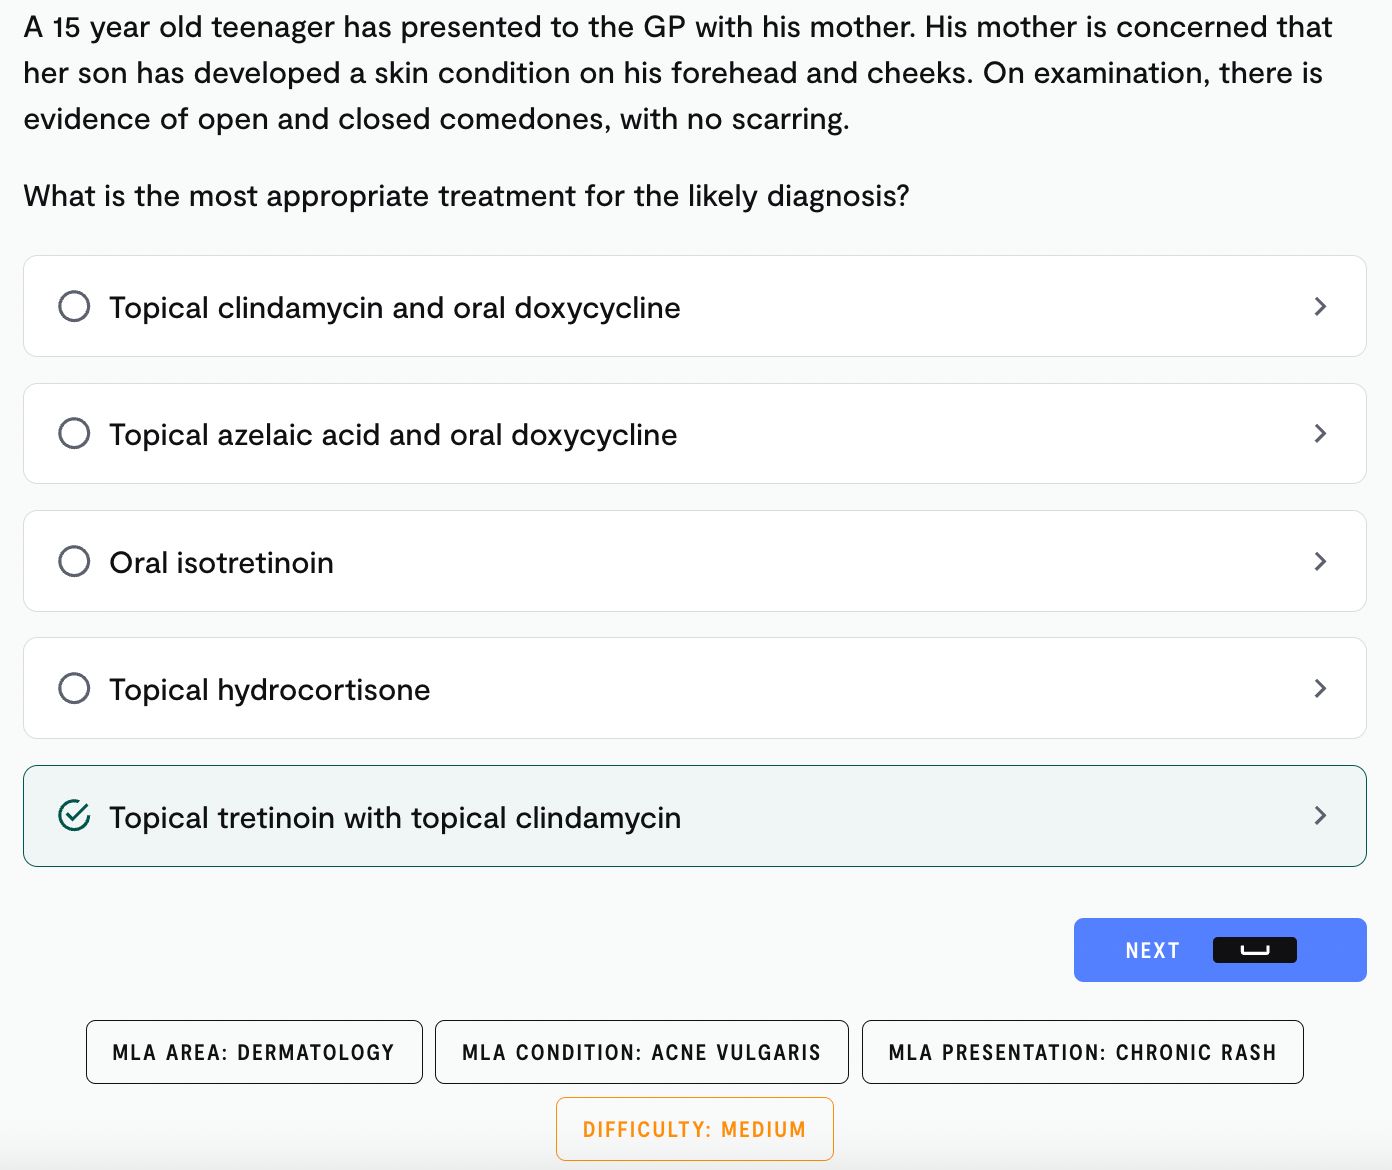The height and width of the screenshot is (1170, 1392).
Task: Open the Topical hydrocortisone chevron arrow
Action: [1320, 688]
